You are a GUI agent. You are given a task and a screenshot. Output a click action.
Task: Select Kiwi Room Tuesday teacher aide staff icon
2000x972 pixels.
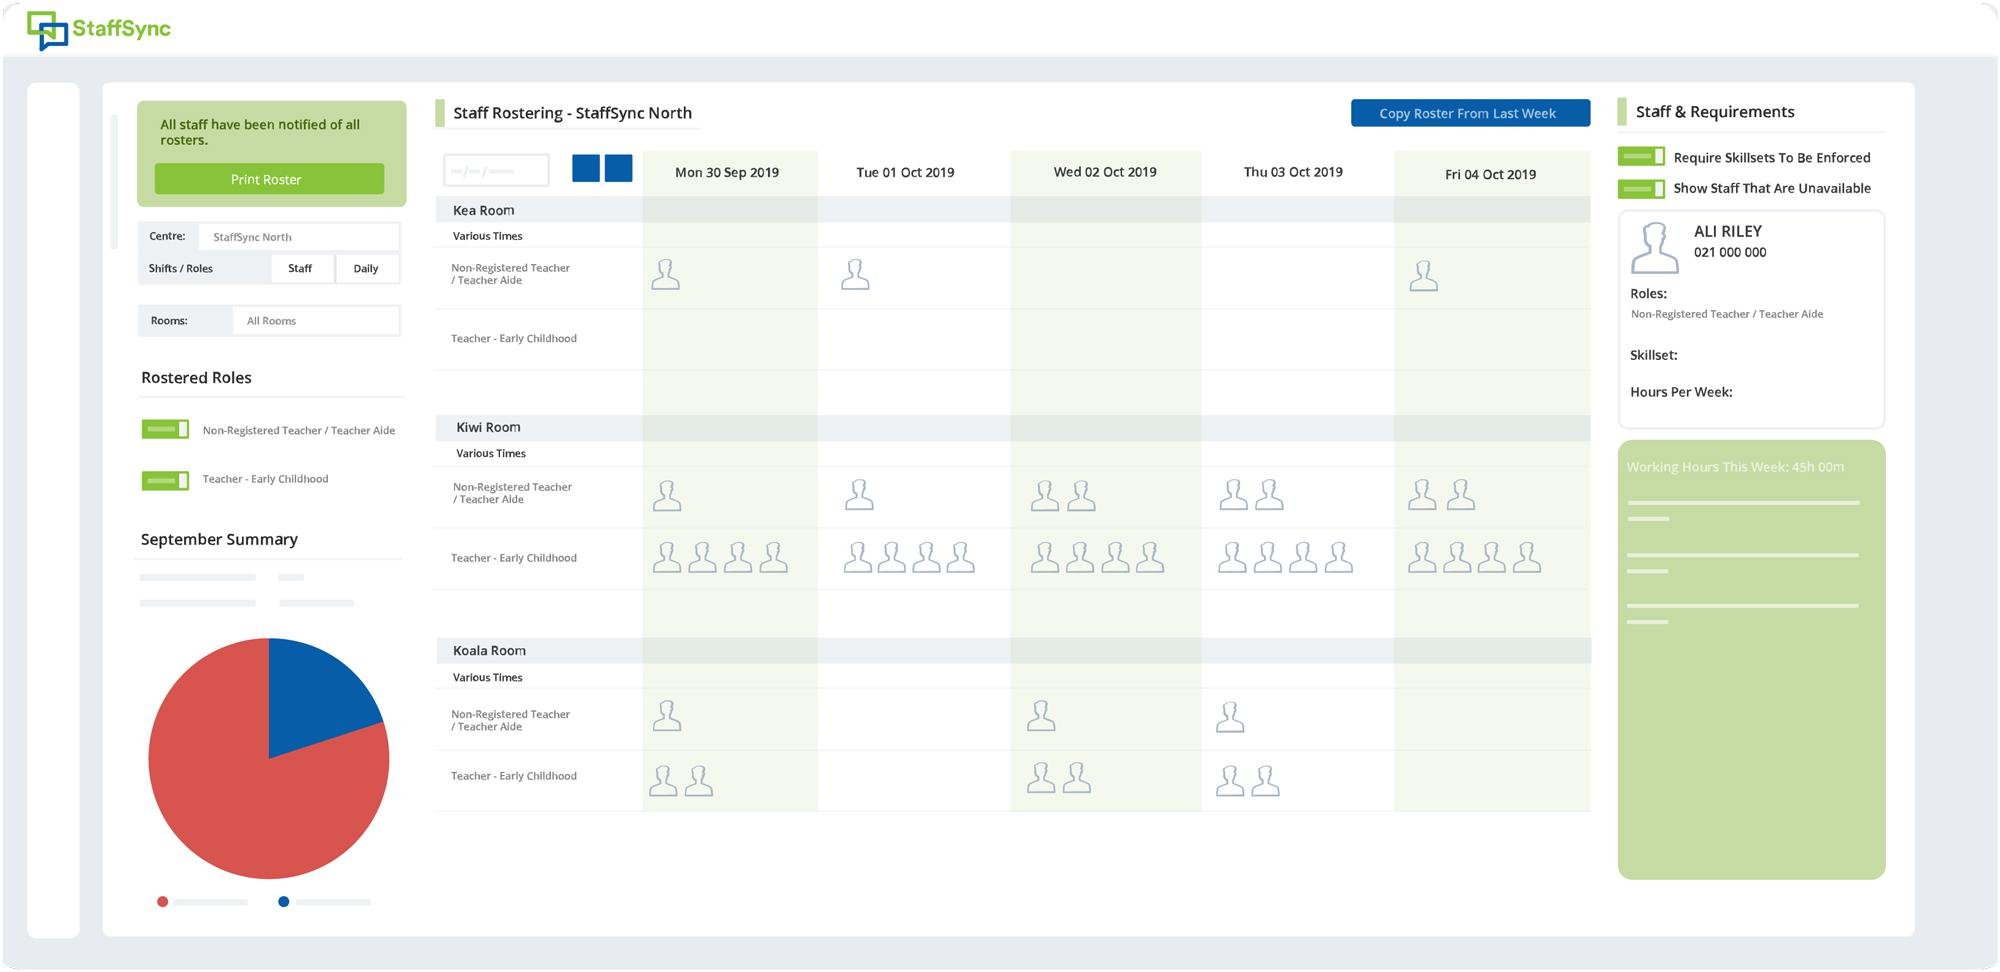pos(859,495)
